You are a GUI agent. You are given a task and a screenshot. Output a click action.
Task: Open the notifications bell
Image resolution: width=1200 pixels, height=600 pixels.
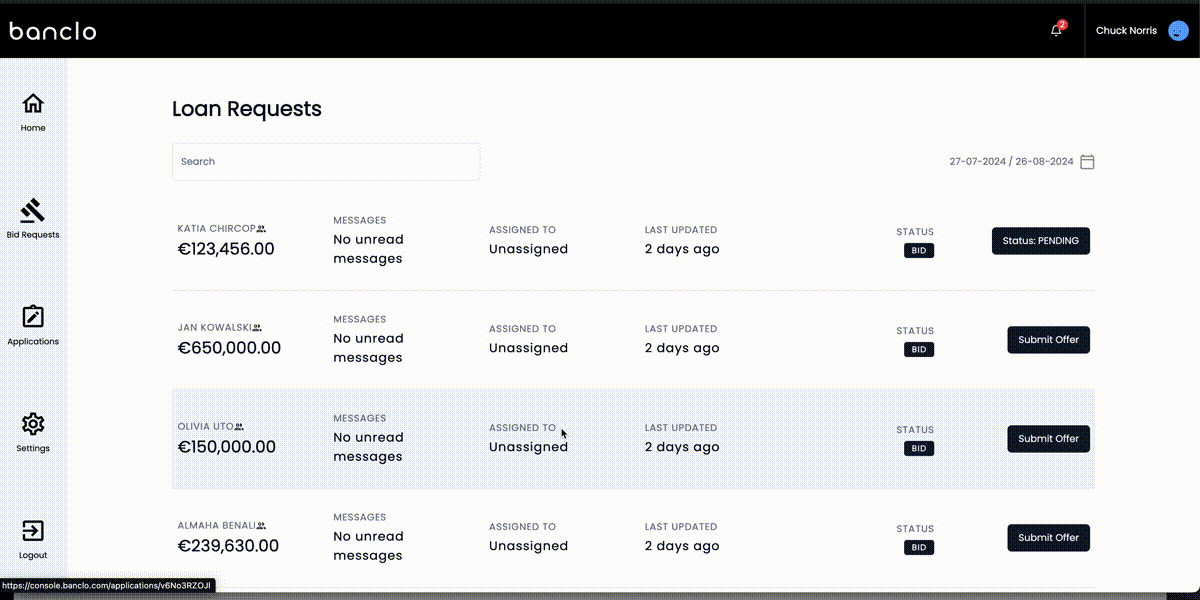coord(1055,31)
